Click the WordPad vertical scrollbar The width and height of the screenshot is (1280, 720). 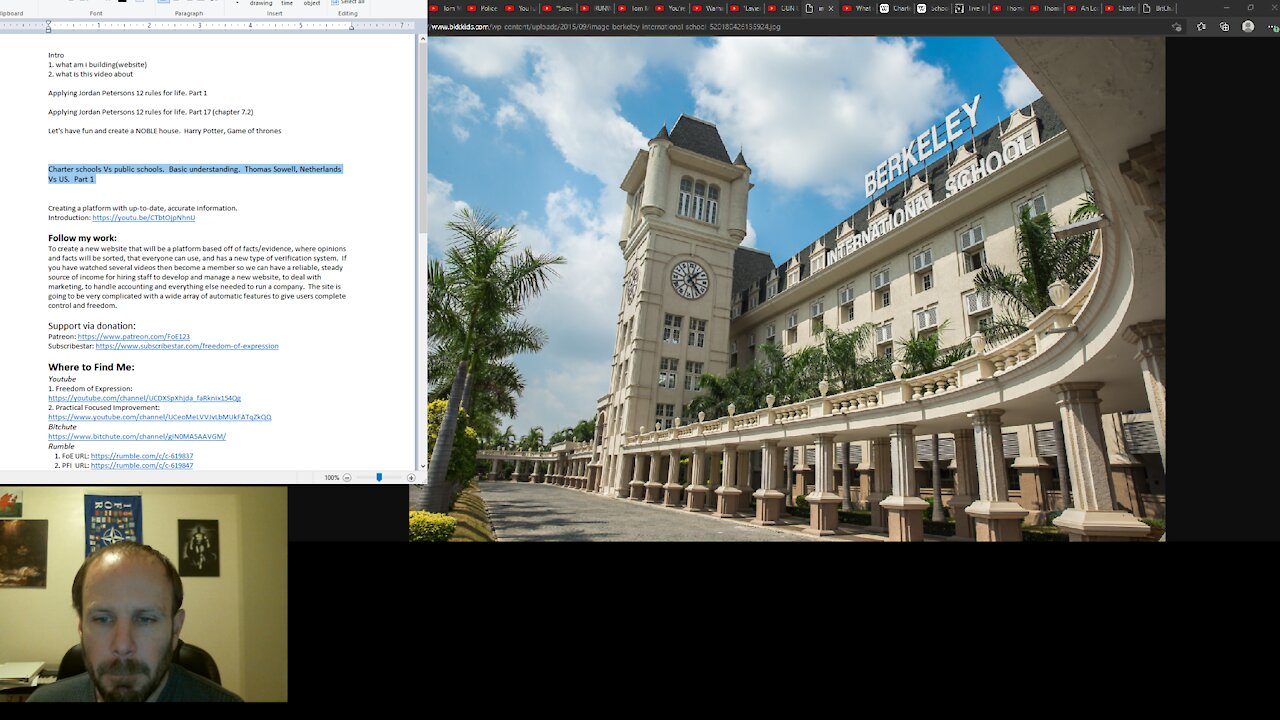click(423, 140)
